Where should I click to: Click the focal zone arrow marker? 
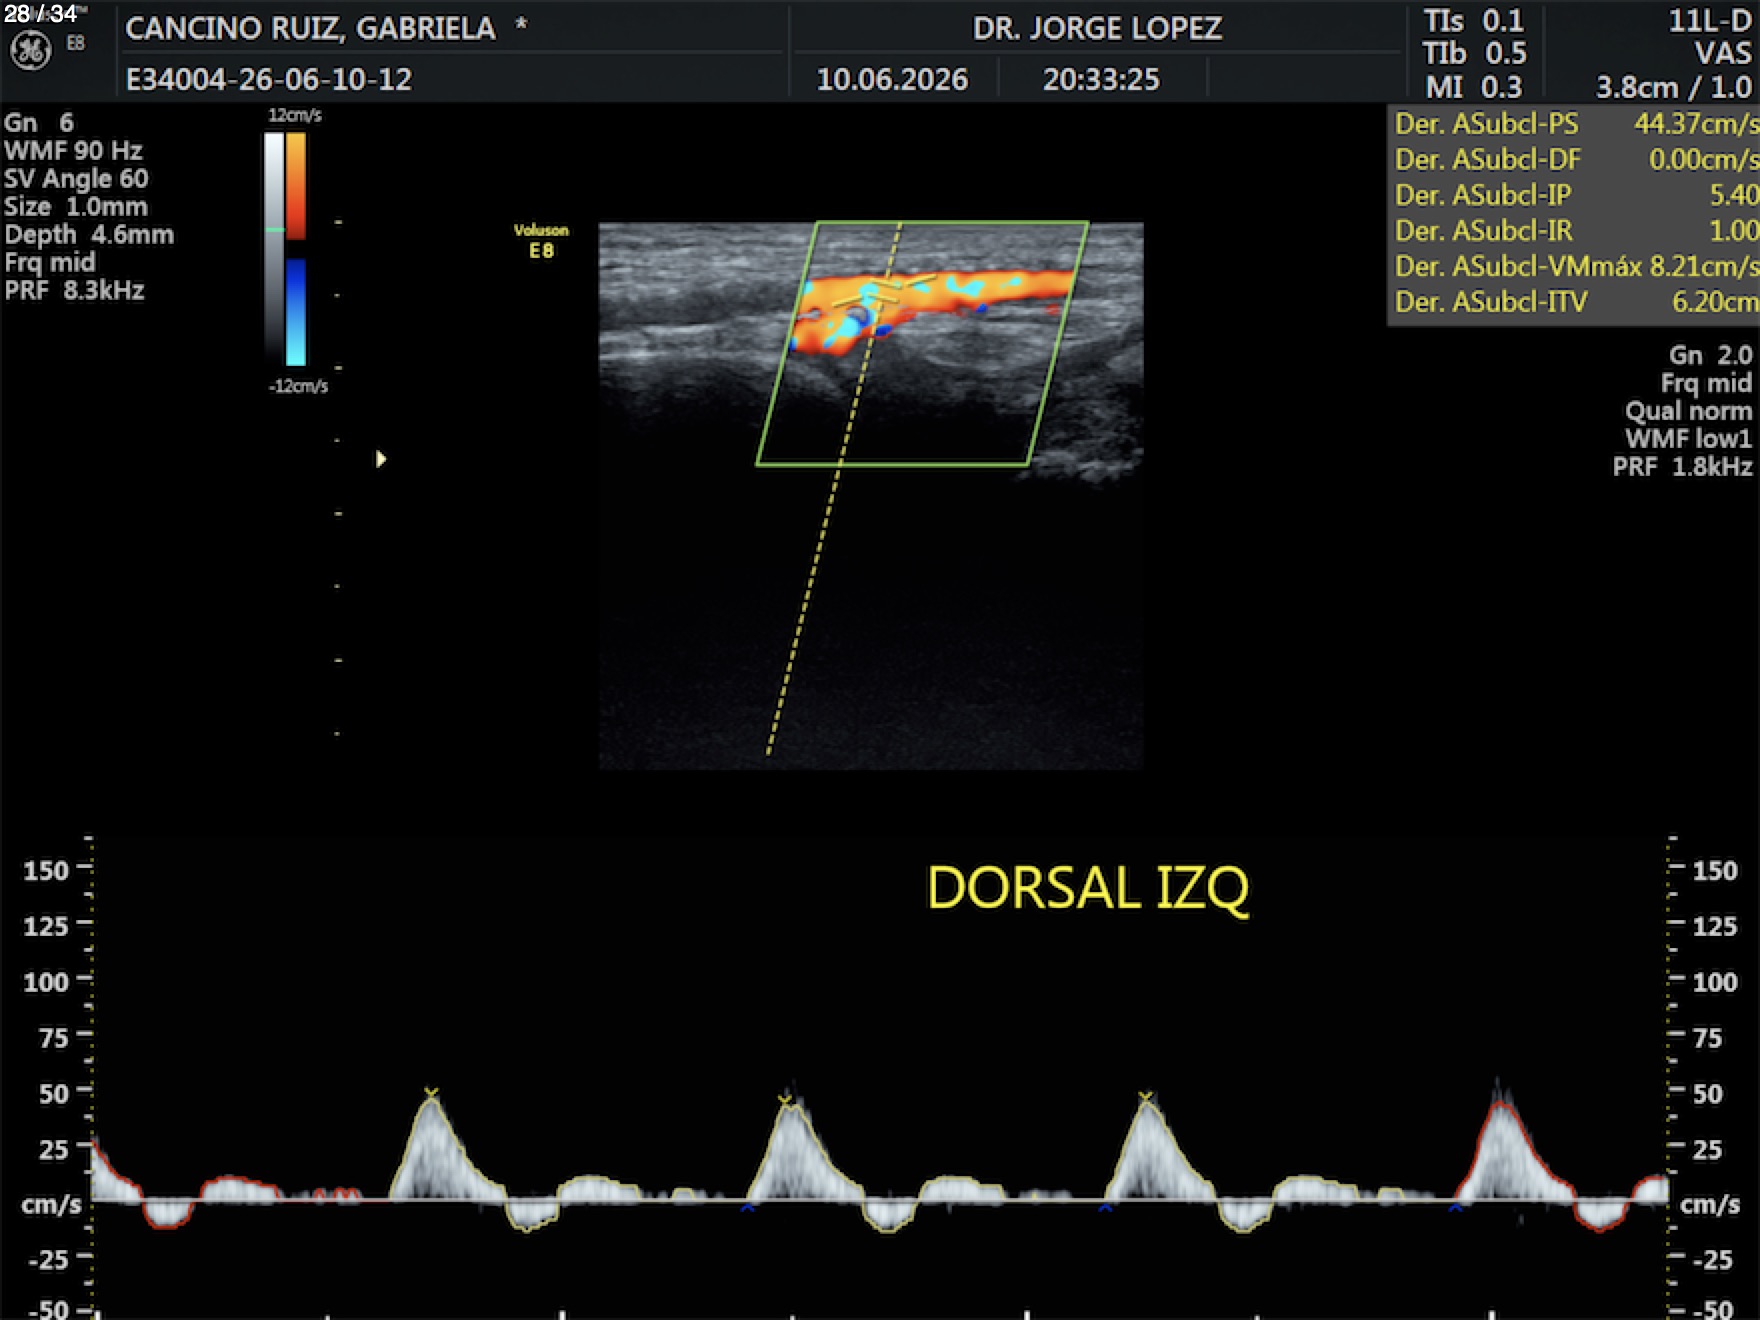(381, 459)
